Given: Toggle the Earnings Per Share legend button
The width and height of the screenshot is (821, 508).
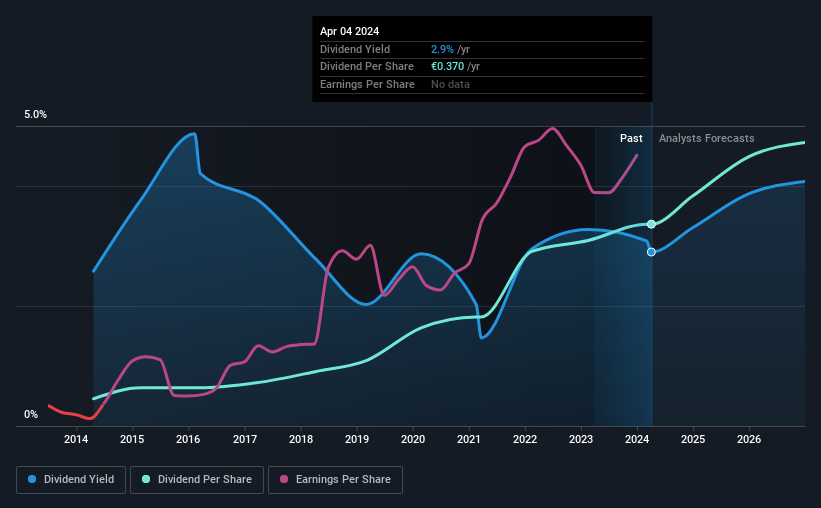Looking at the screenshot, I should [x=335, y=480].
